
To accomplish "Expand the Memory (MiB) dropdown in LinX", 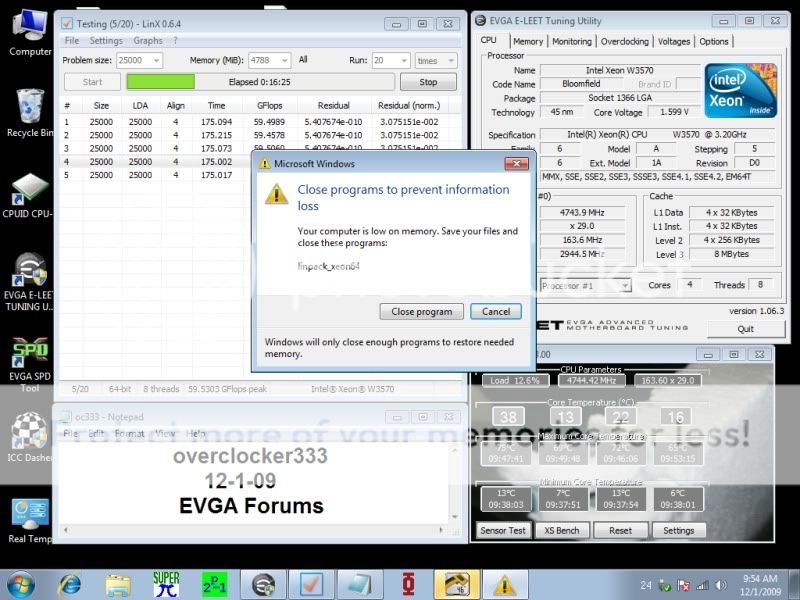I will pyautogui.click(x=283, y=61).
